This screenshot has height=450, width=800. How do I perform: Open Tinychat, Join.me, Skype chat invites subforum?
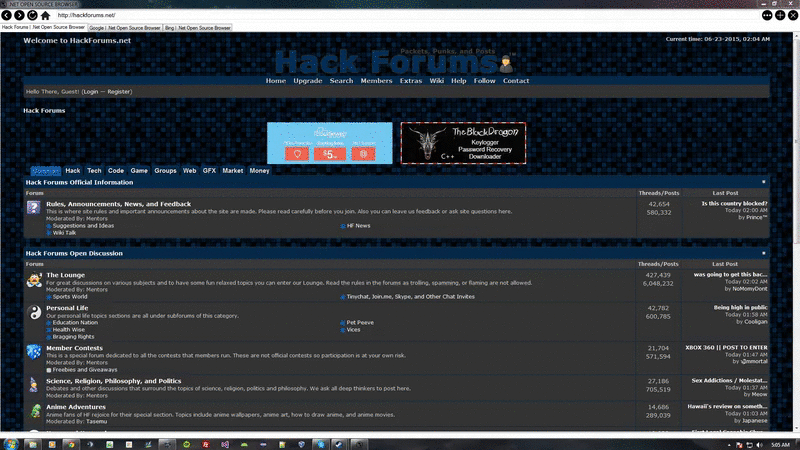click(x=411, y=296)
